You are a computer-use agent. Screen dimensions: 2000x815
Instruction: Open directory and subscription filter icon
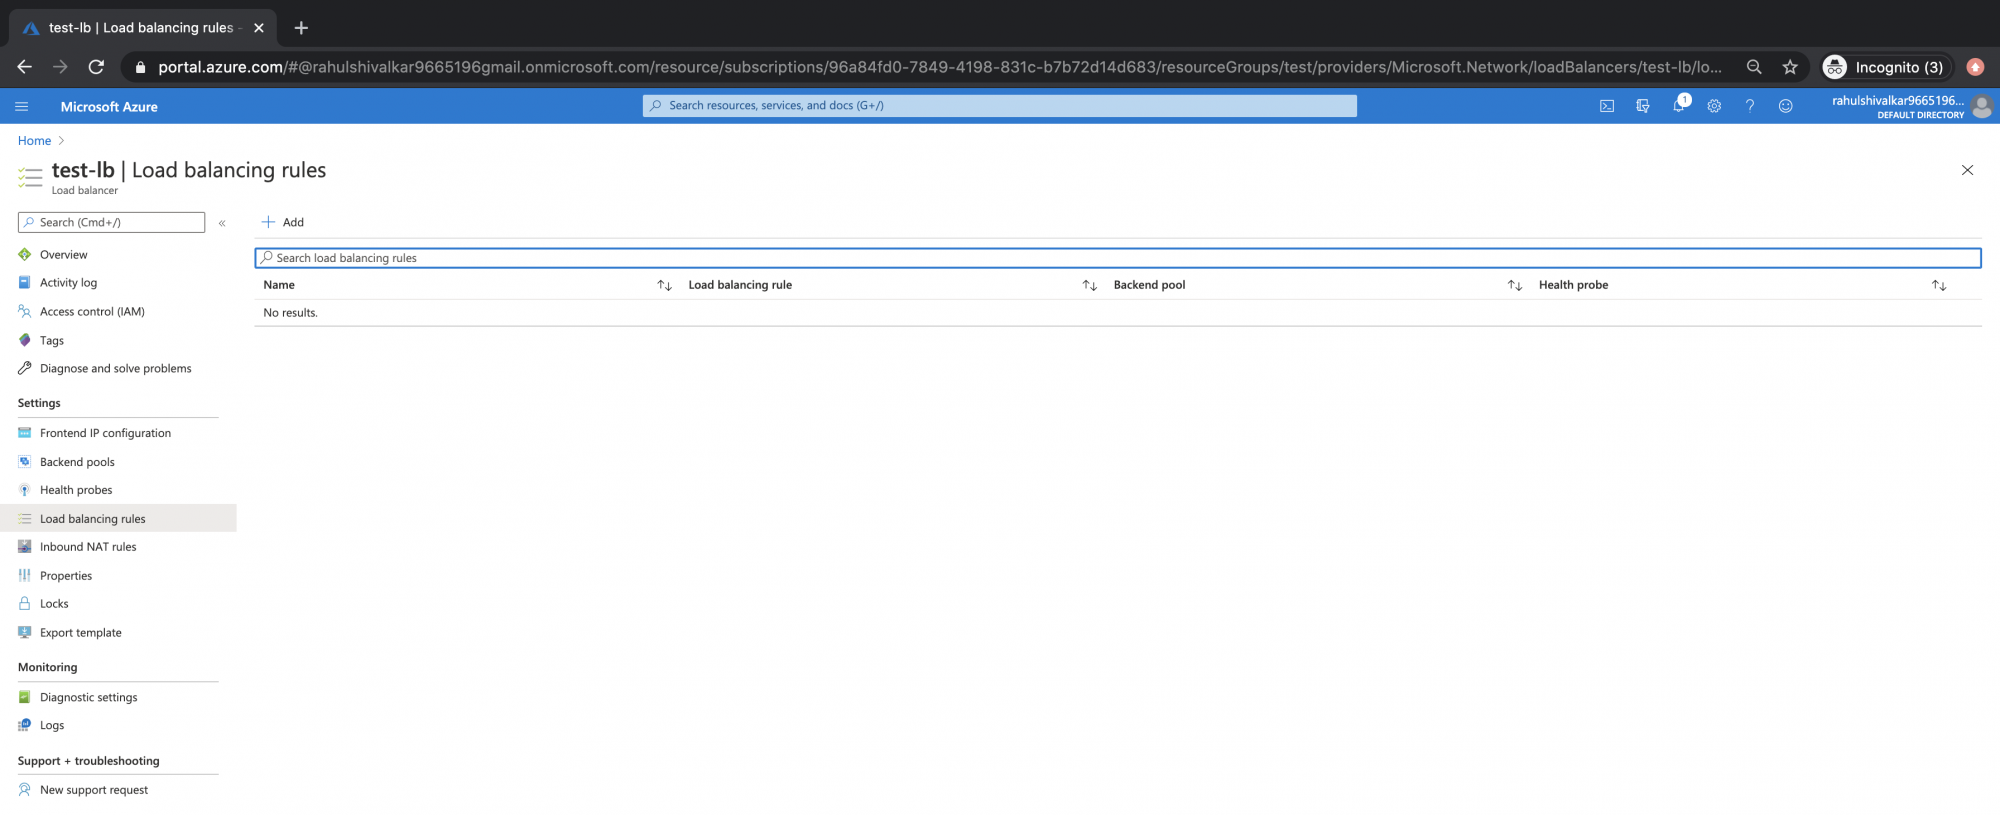[1643, 106]
